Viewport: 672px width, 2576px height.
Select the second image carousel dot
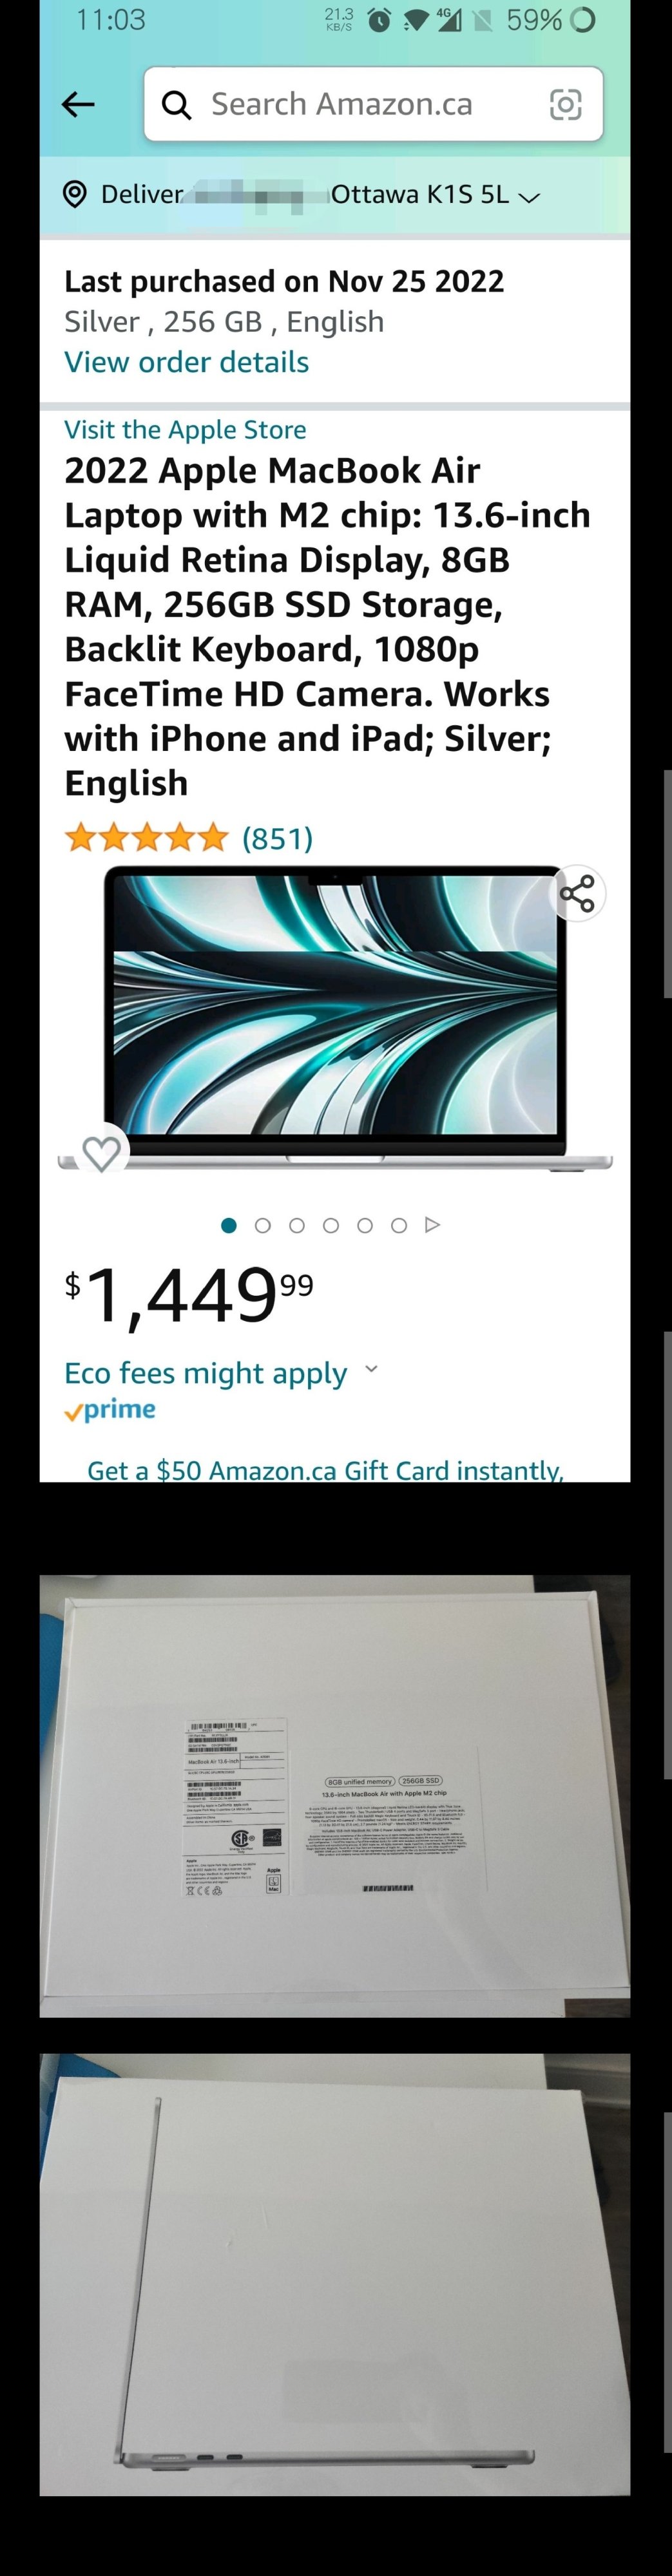point(263,1225)
